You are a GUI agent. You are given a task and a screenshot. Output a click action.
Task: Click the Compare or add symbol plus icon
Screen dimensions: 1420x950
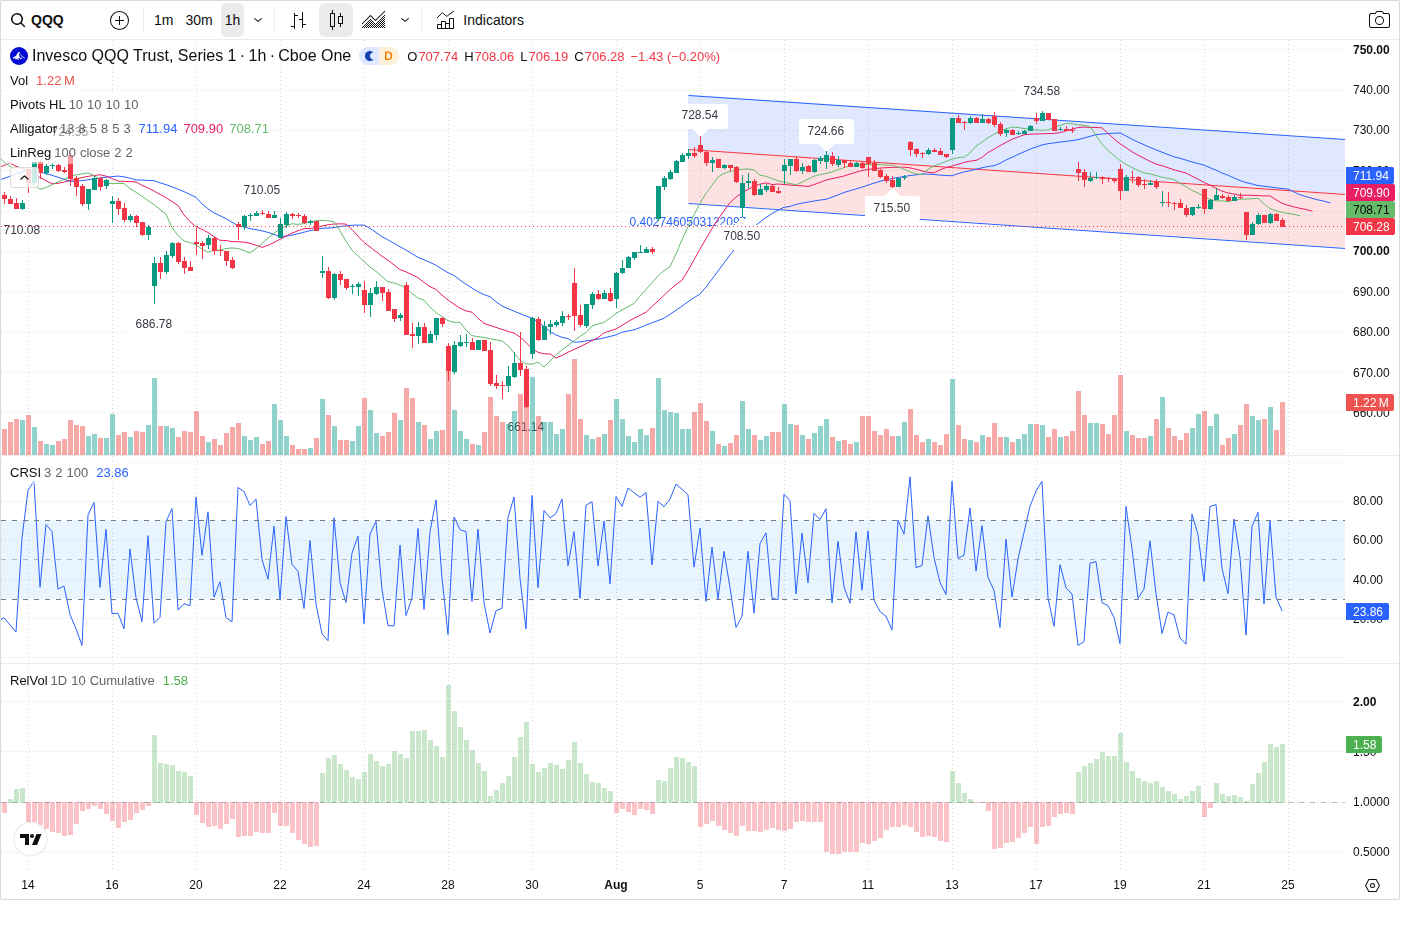tap(119, 20)
